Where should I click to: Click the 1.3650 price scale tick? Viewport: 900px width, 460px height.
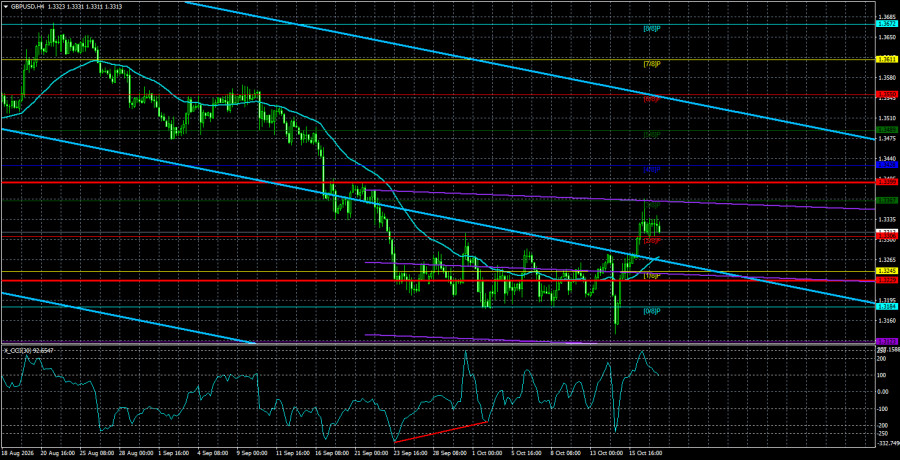pos(887,37)
